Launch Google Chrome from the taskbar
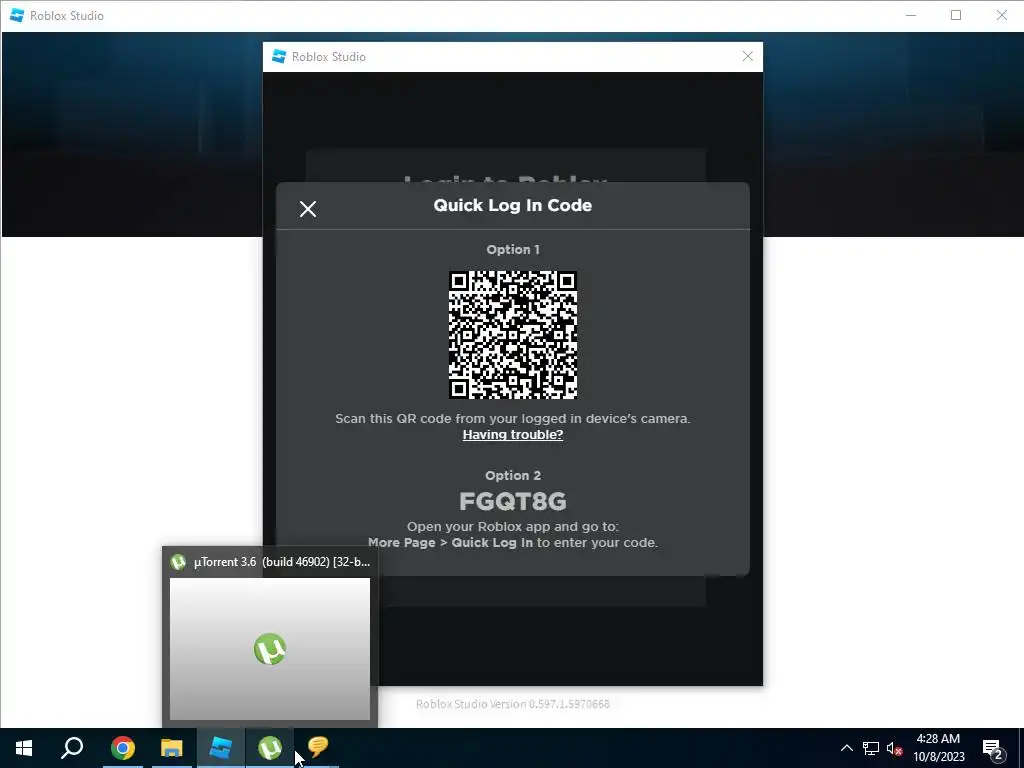This screenshot has height=768, width=1024. coord(123,748)
